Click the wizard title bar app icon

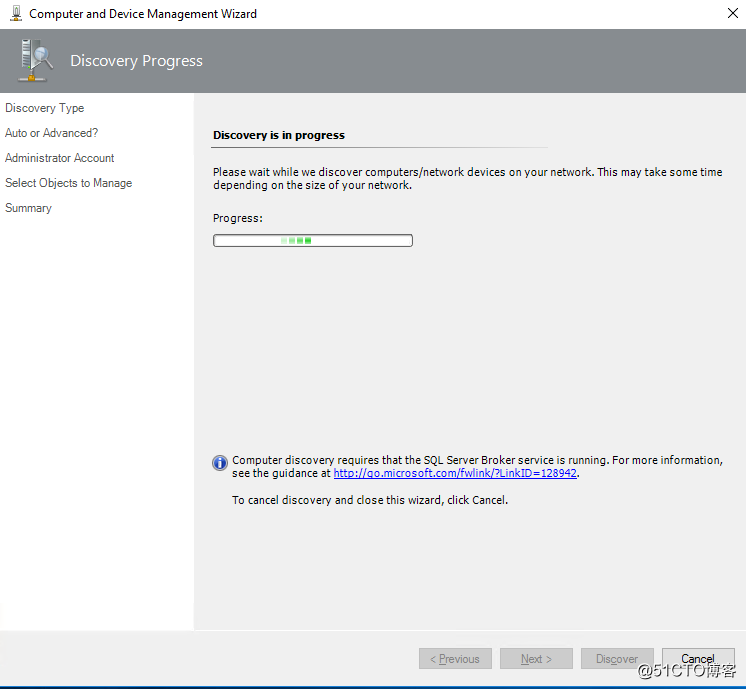click(x=16, y=13)
